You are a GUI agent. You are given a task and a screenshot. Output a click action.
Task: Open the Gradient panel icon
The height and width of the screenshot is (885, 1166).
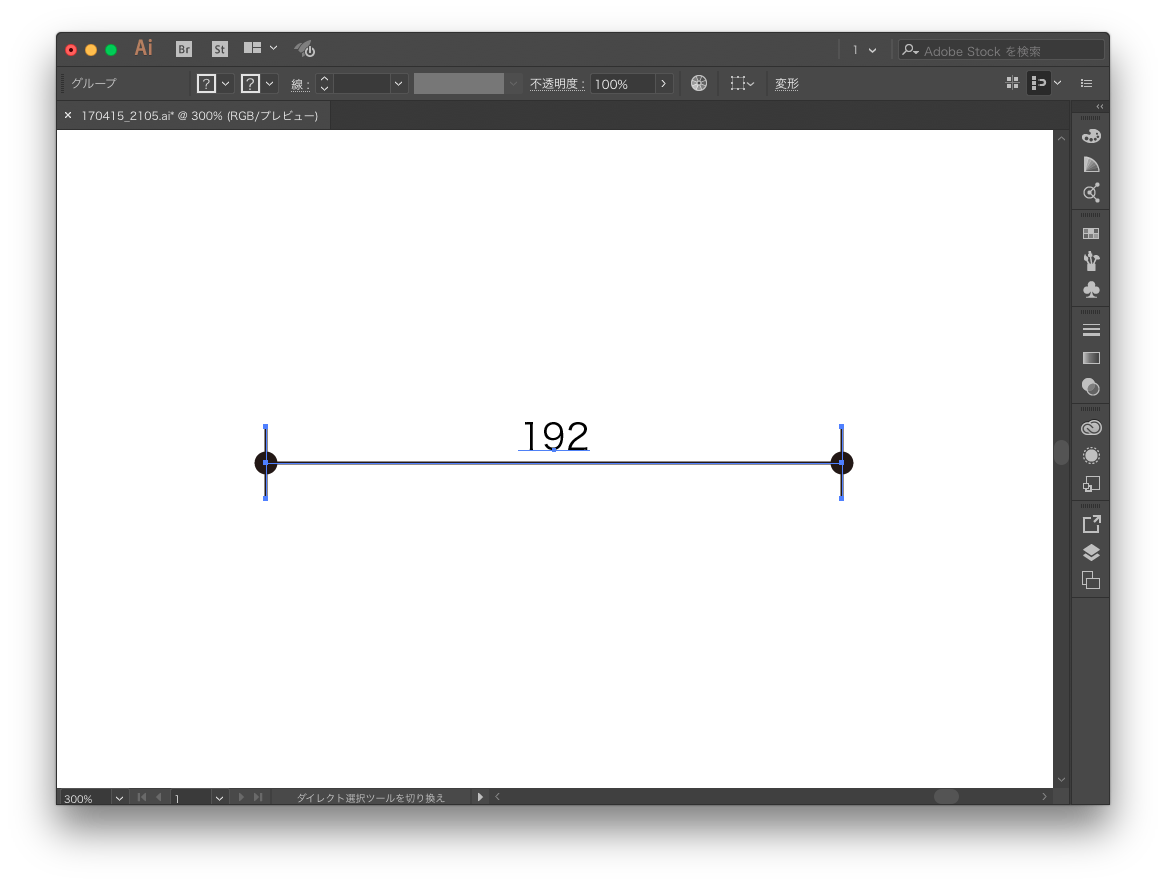coord(1091,358)
